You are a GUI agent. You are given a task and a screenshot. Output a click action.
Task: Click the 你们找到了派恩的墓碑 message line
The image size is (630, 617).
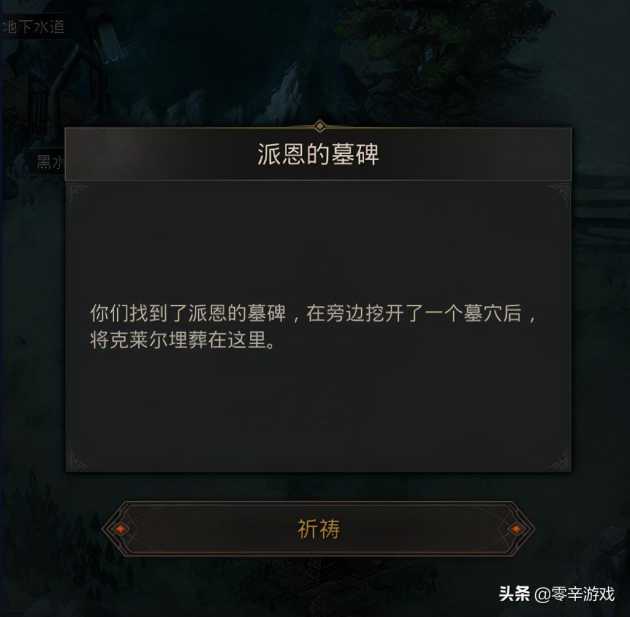coord(312,313)
